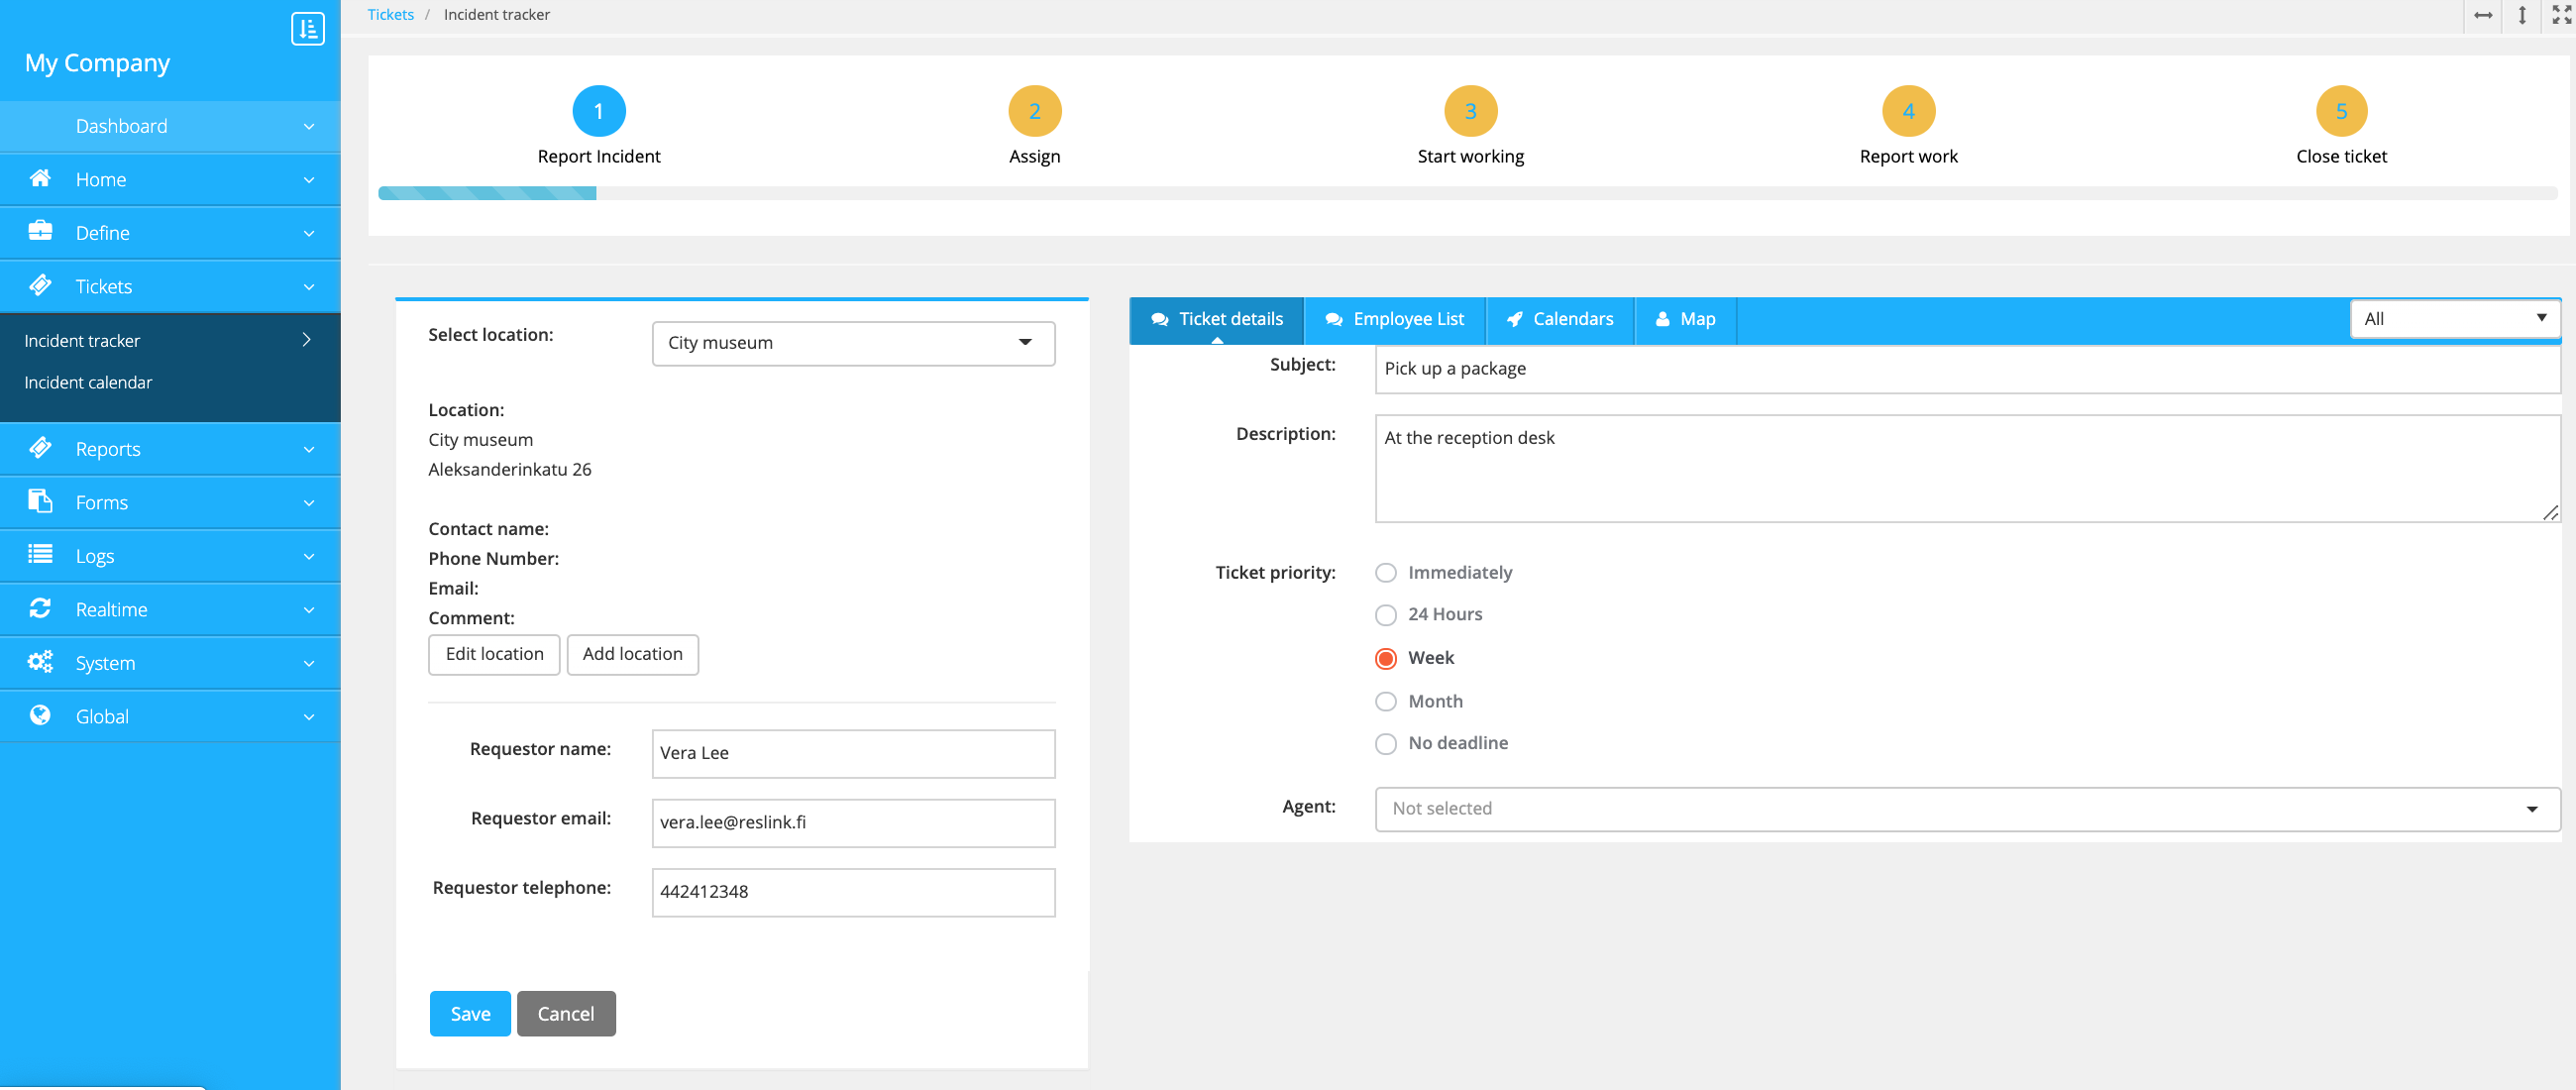Click the horizontal expand arrows icon
Screen dimensions: 2576x1090
[2482, 15]
